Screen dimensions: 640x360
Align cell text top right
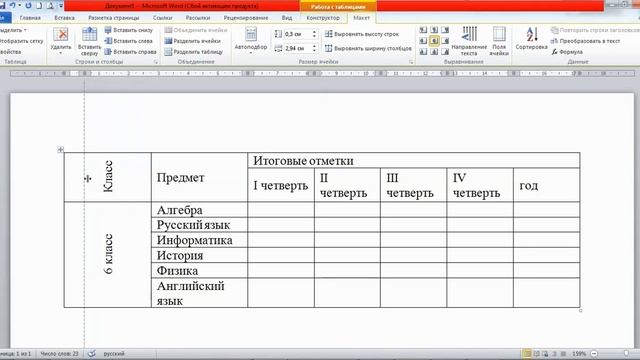(445, 30)
